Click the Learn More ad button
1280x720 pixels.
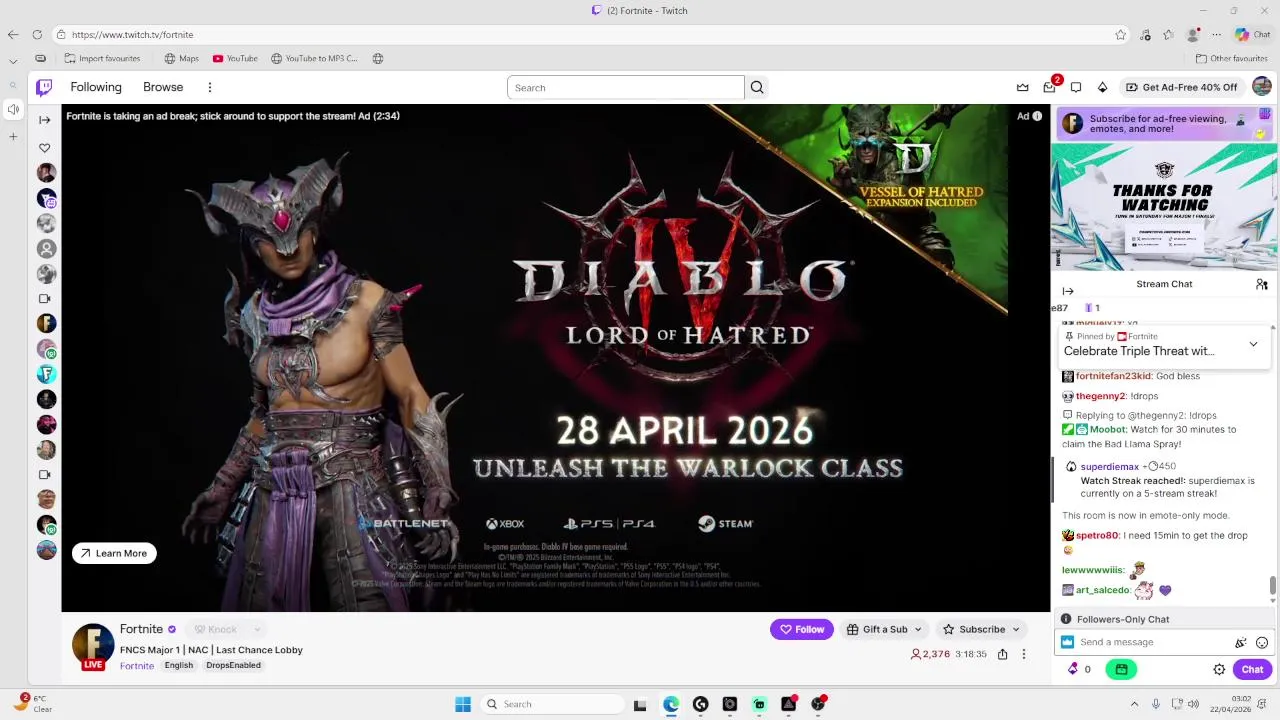coord(114,553)
